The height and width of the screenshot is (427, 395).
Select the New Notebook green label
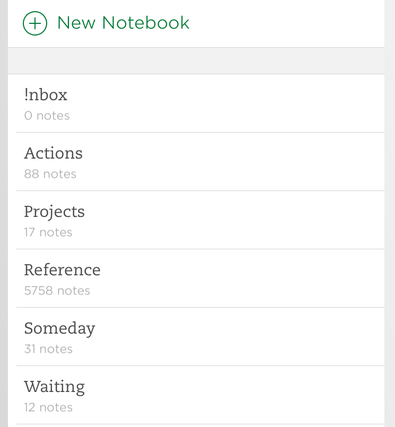click(x=123, y=23)
